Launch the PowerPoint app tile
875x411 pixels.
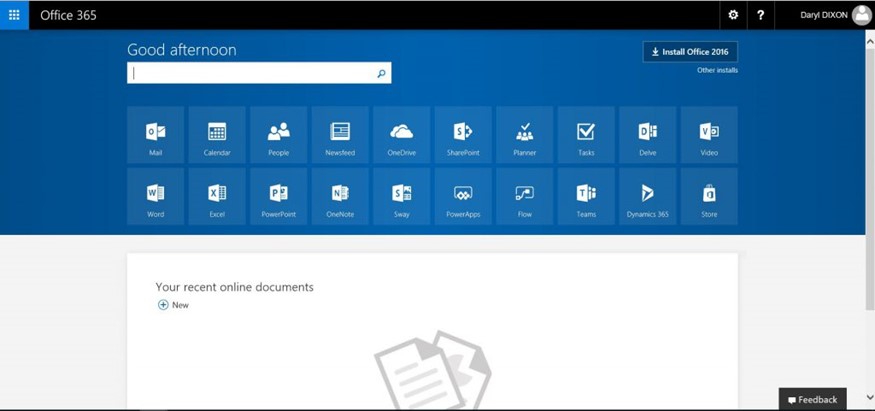click(278, 196)
